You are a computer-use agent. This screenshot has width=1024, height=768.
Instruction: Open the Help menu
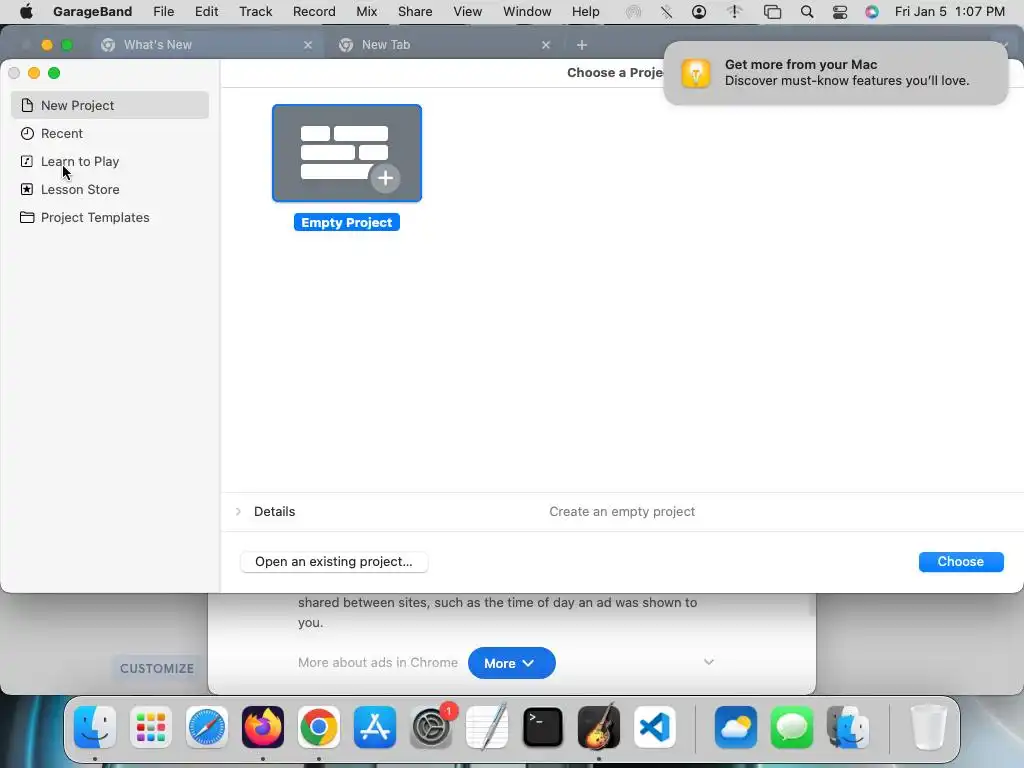(586, 11)
